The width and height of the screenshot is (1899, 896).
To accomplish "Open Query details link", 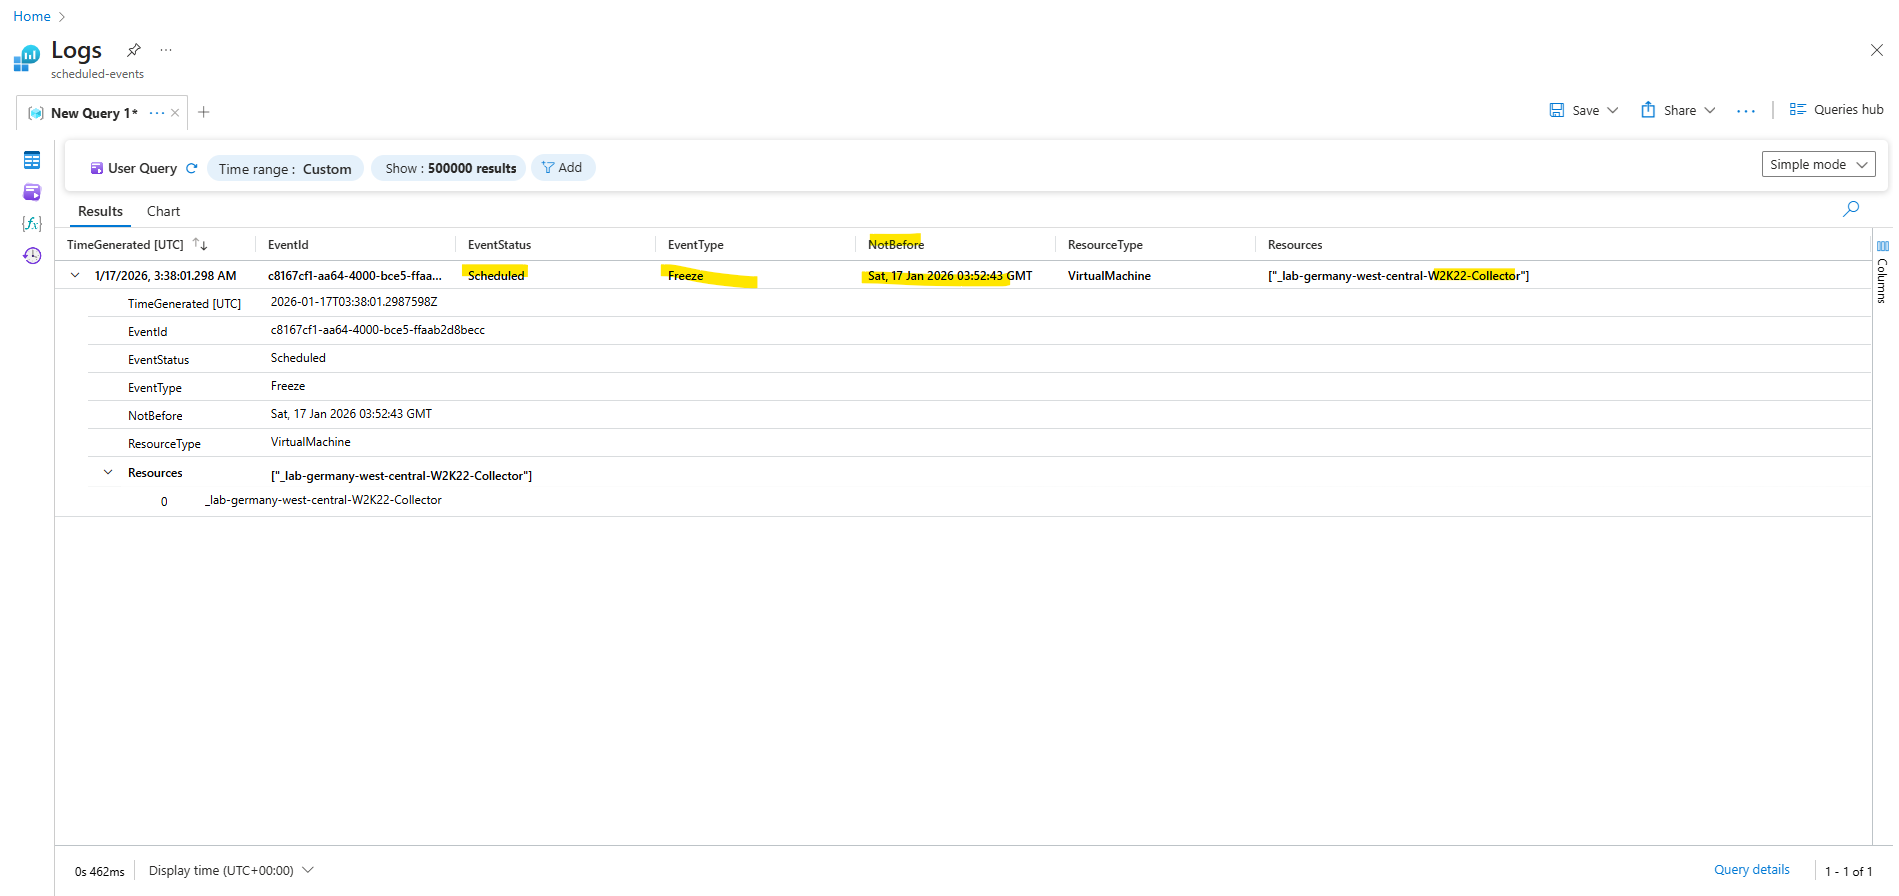I will [x=1751, y=870].
